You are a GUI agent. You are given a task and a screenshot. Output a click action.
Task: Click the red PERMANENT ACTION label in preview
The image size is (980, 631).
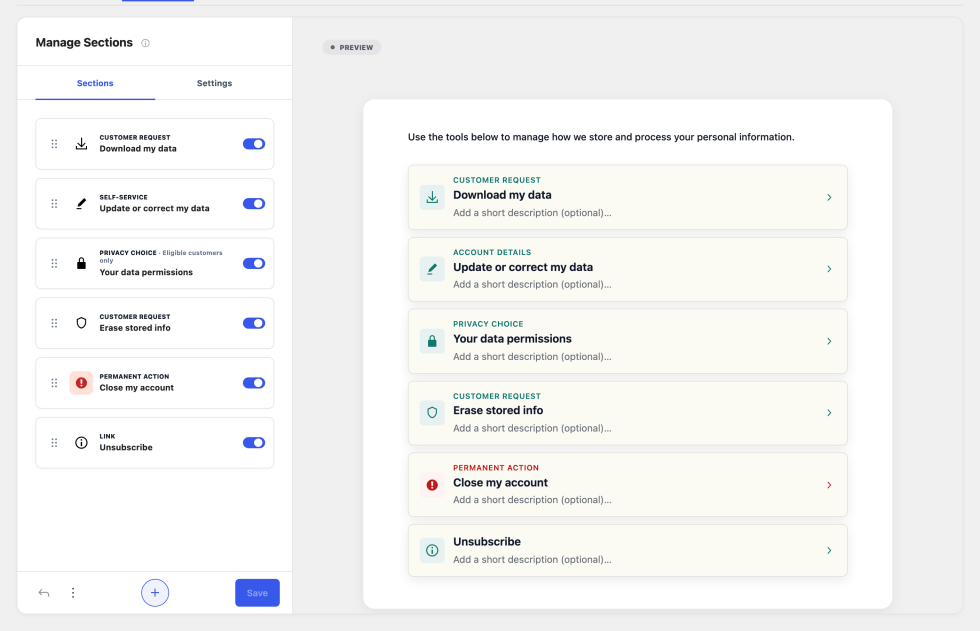496,468
